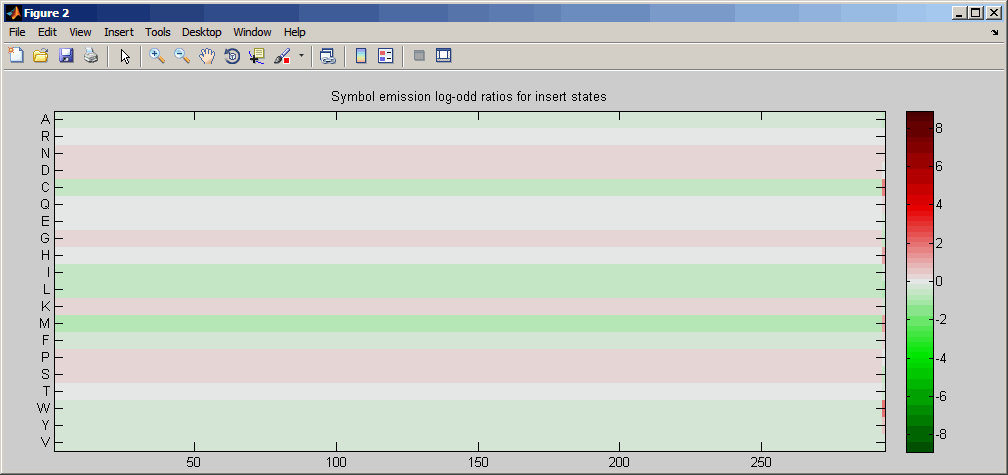The width and height of the screenshot is (1008, 475).
Task: Open a file with the folder icon
Action: [40, 56]
